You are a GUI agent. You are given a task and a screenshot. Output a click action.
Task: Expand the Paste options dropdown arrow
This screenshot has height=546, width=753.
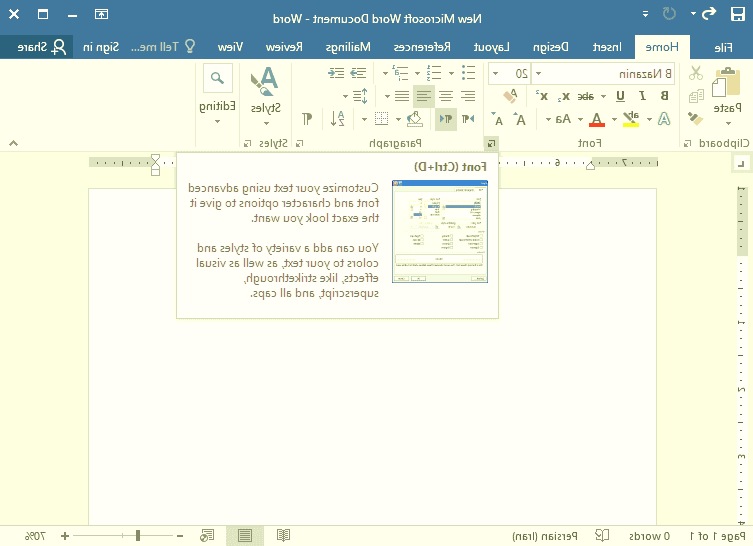(728, 123)
